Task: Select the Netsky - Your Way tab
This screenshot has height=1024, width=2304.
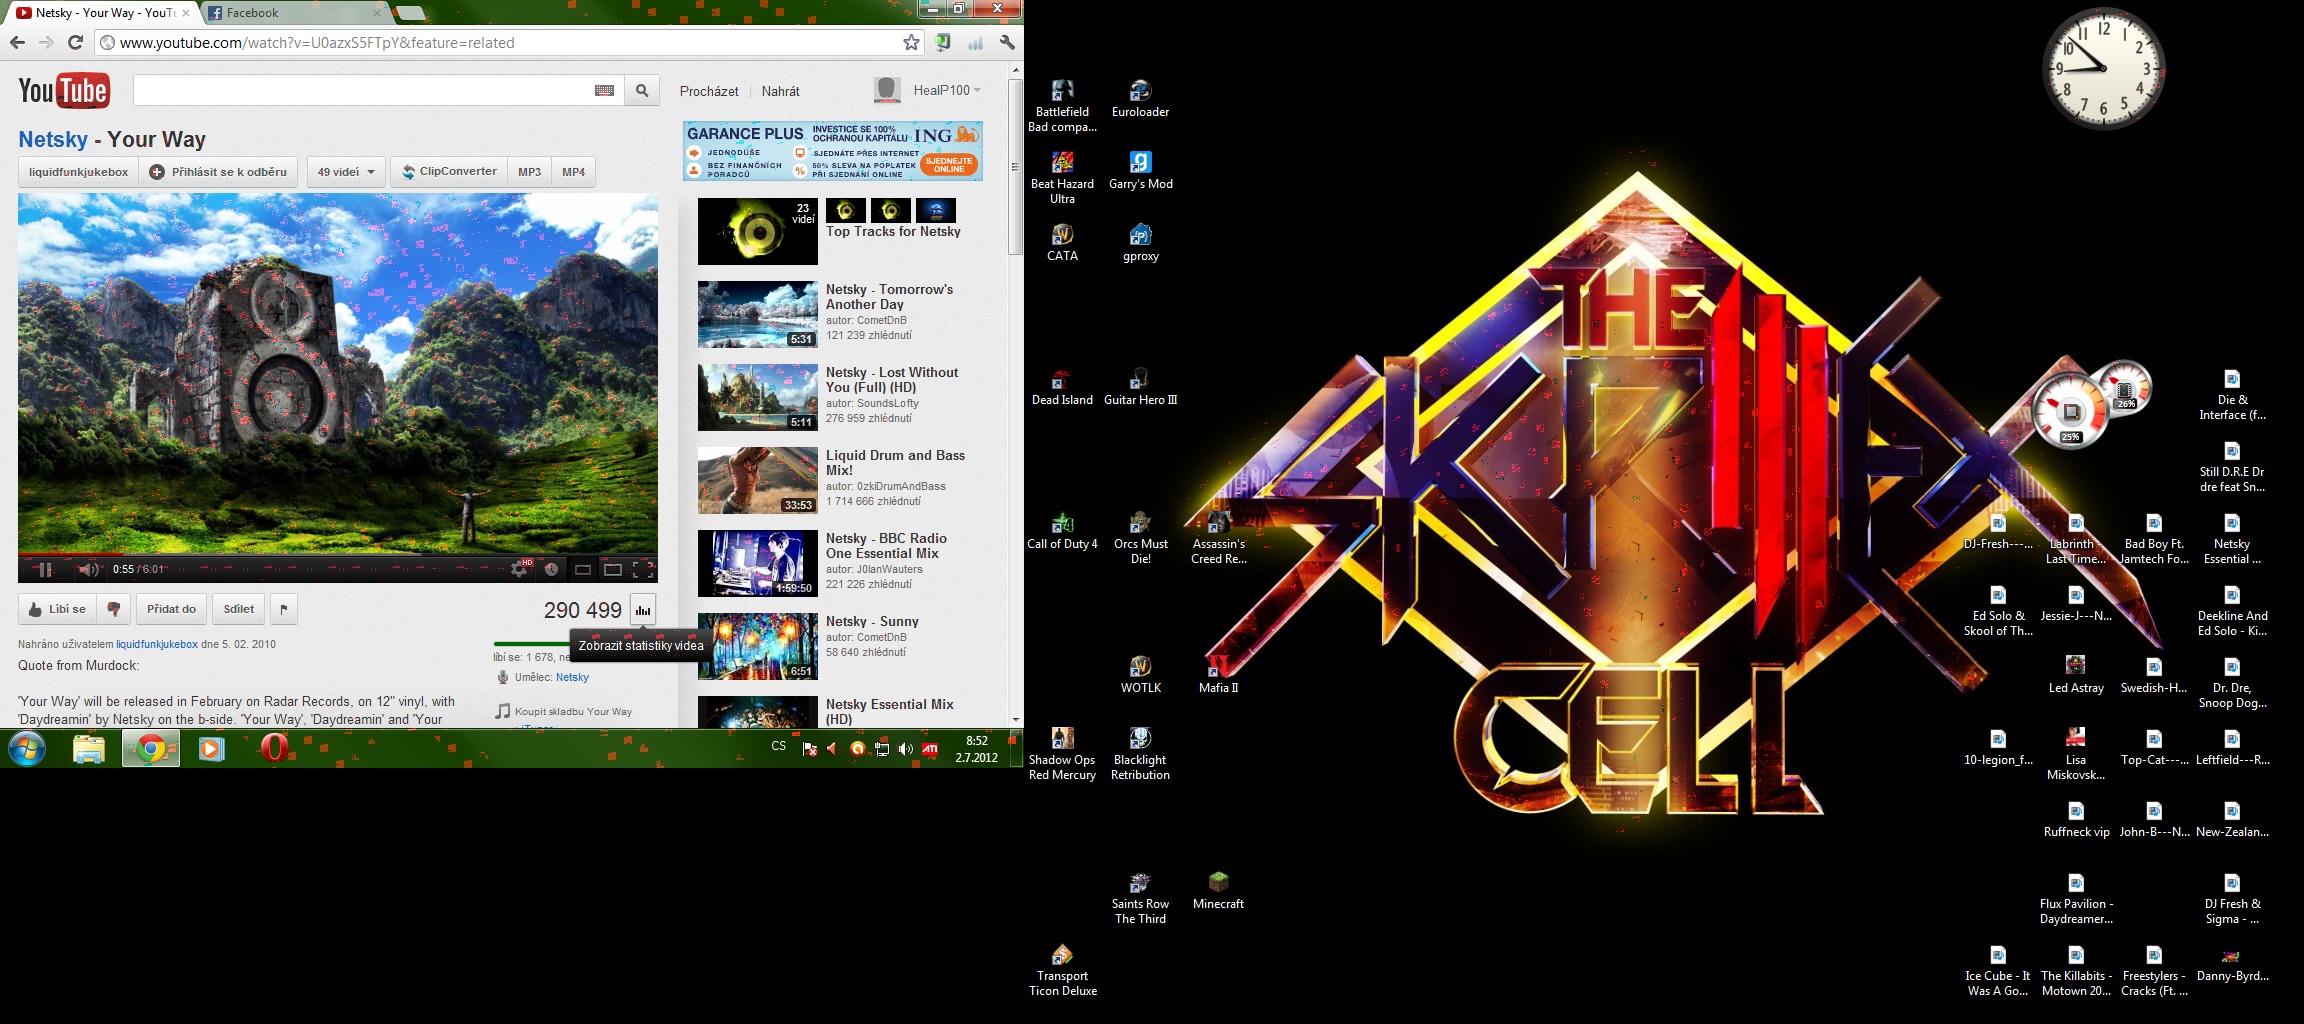Action: tap(102, 13)
